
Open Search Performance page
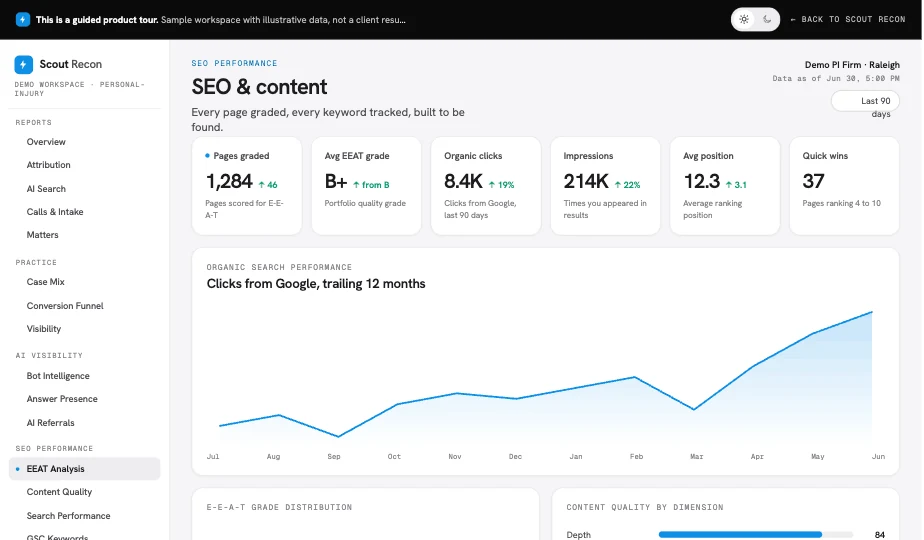68,516
